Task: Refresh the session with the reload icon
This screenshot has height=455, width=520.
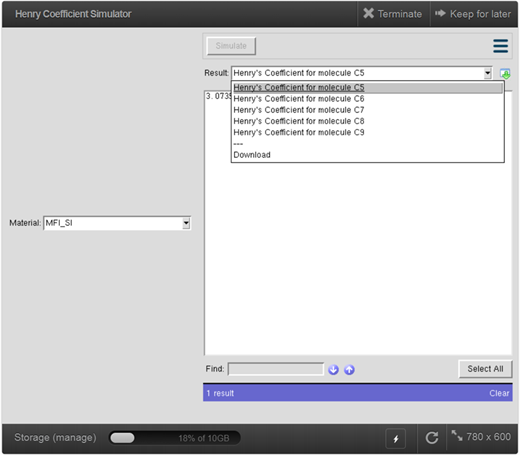Action: point(432,438)
